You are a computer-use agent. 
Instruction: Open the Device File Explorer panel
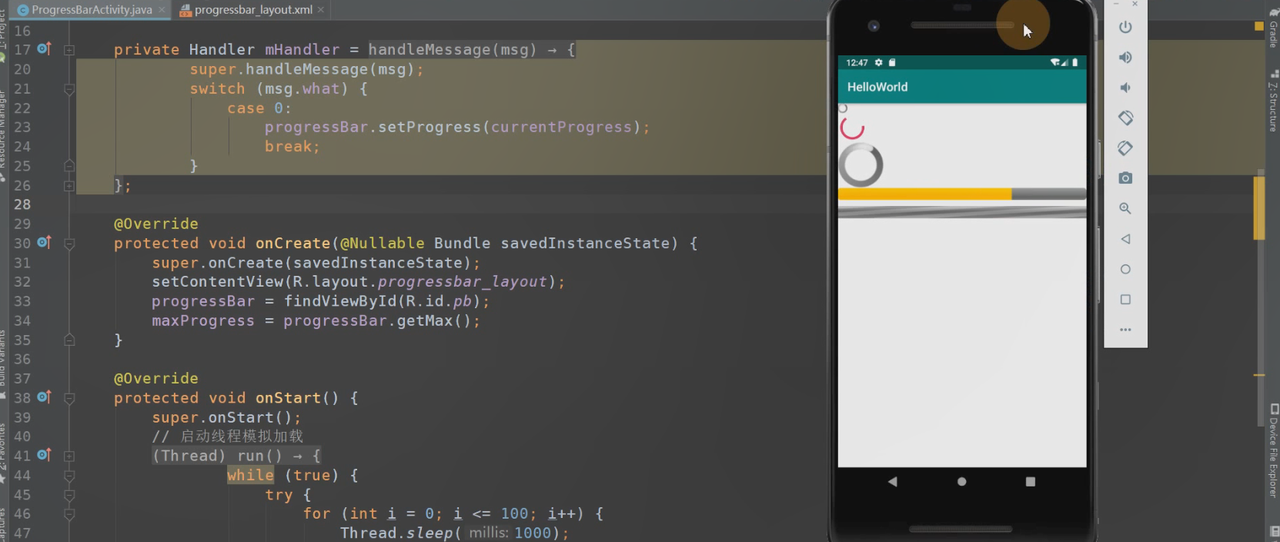pyautogui.click(x=1273, y=450)
